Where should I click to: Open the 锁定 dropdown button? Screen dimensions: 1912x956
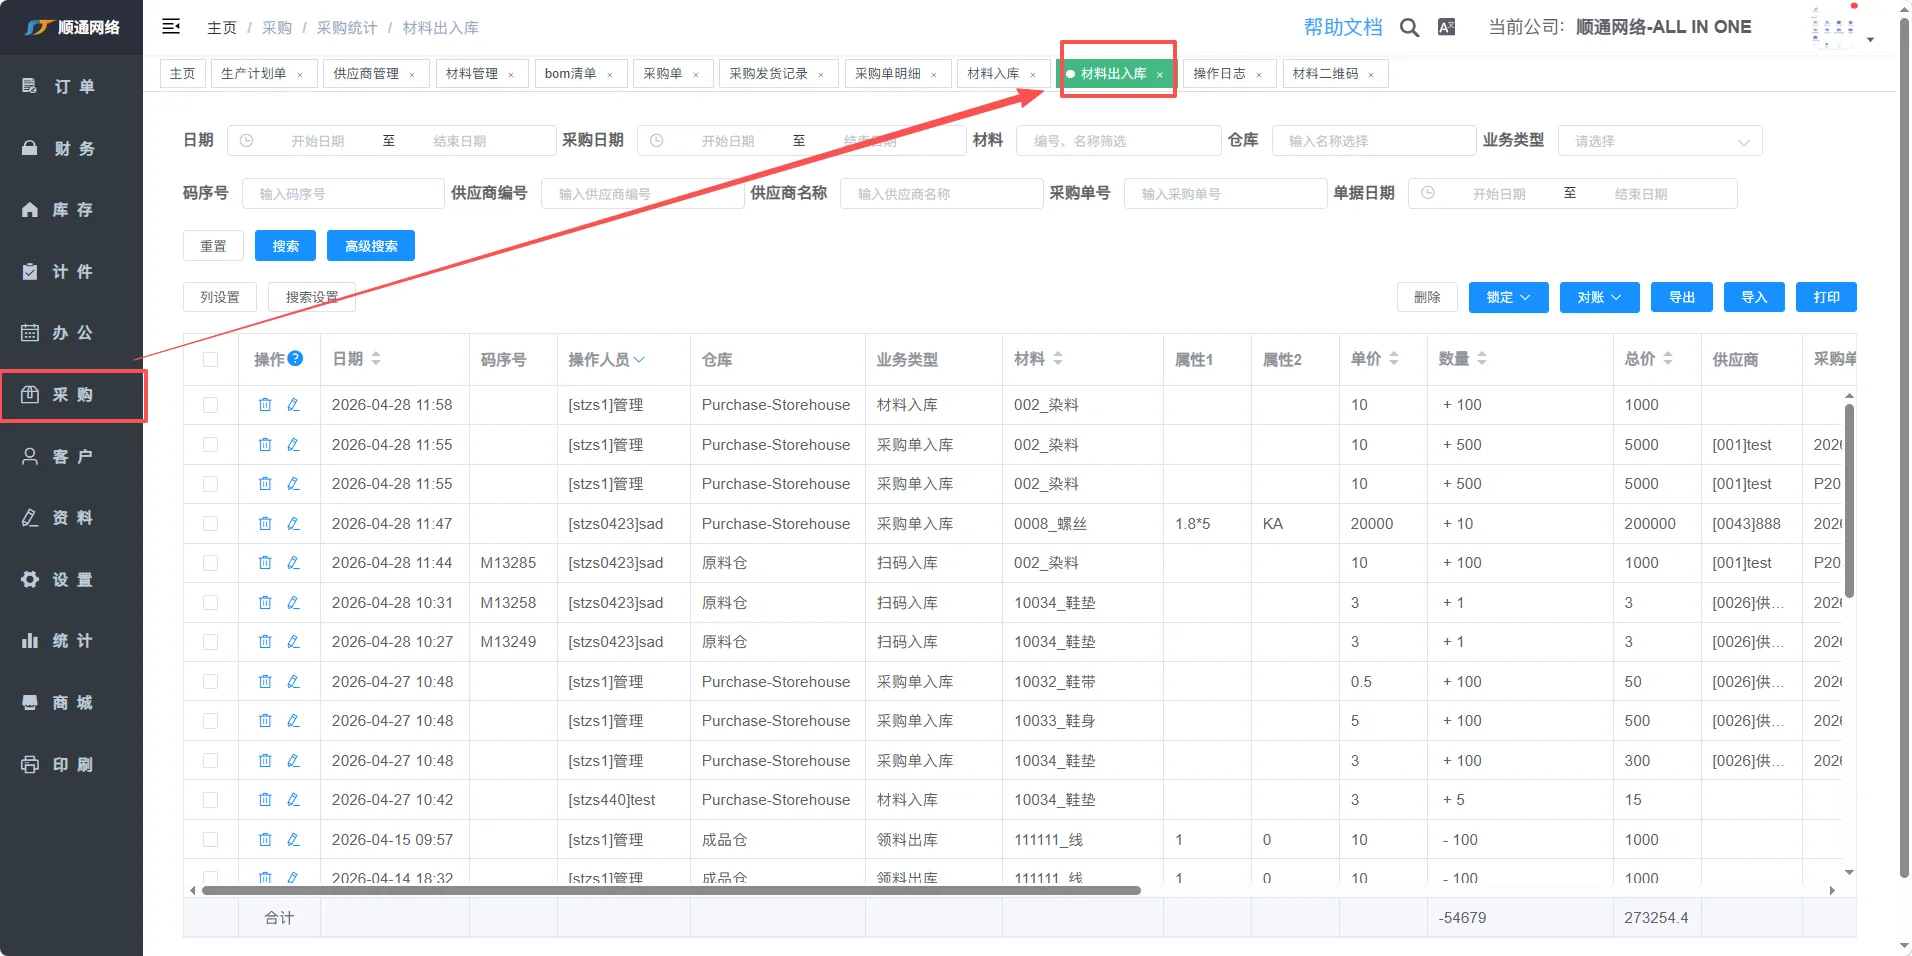1508,297
